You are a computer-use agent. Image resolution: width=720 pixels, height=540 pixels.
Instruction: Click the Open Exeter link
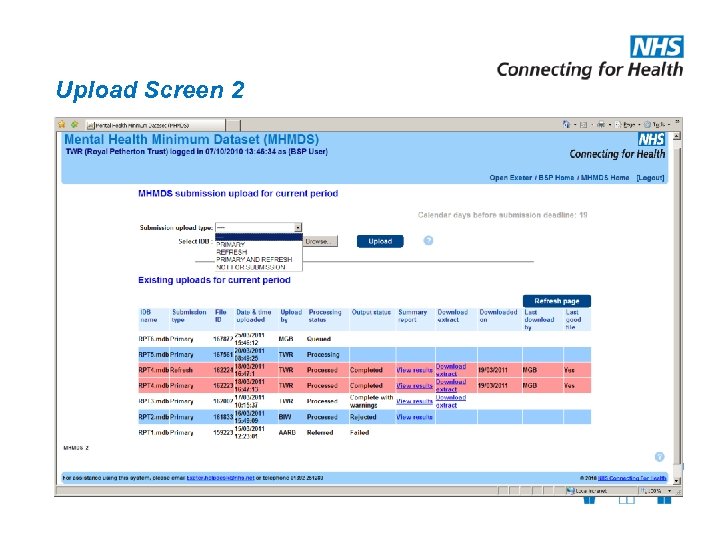(510, 178)
